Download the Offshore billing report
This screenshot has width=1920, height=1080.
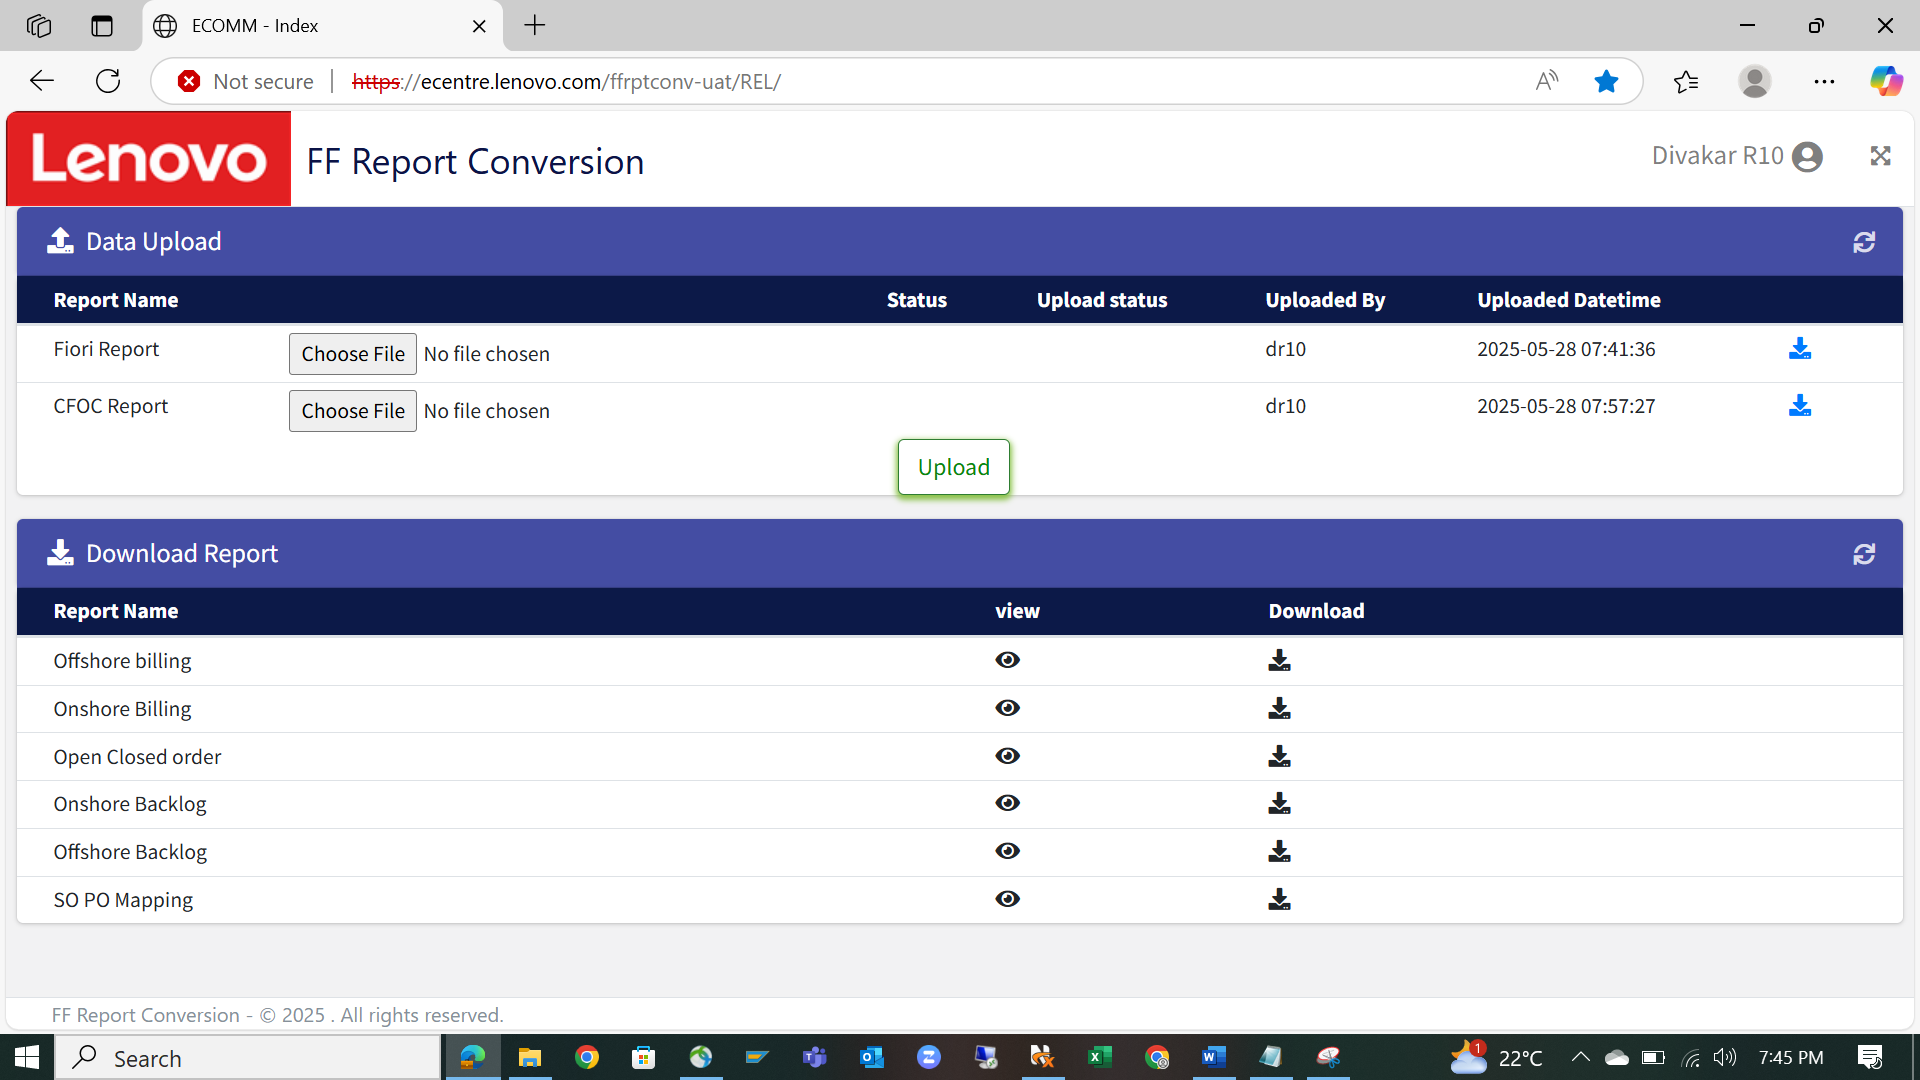(x=1279, y=661)
